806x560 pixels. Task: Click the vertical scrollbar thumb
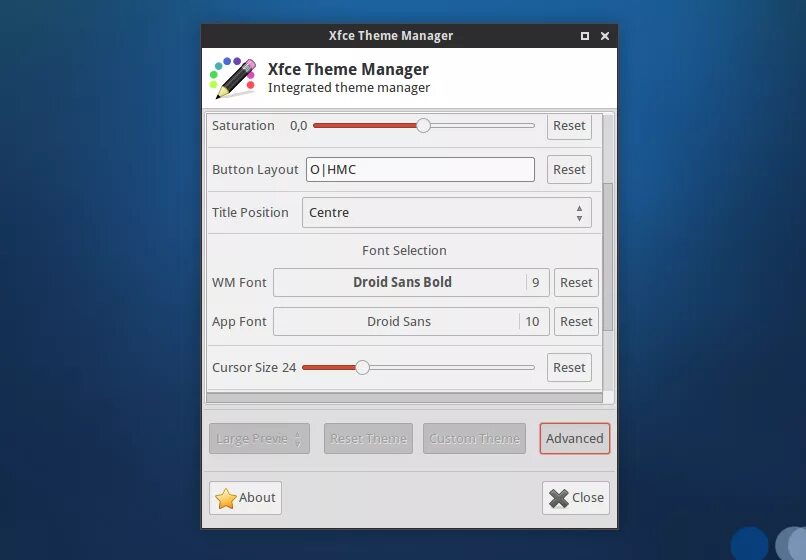coord(608,257)
